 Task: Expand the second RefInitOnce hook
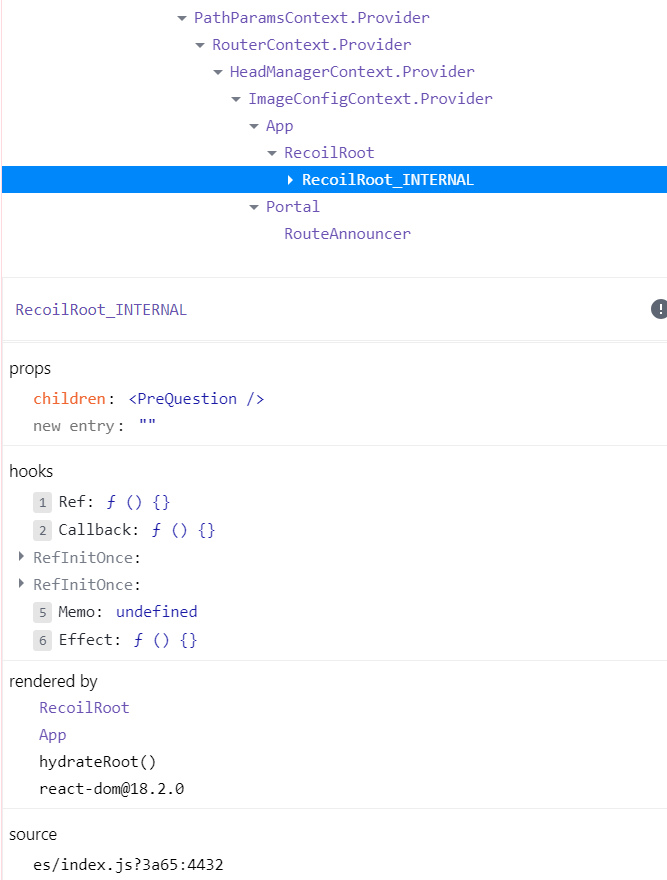21,583
